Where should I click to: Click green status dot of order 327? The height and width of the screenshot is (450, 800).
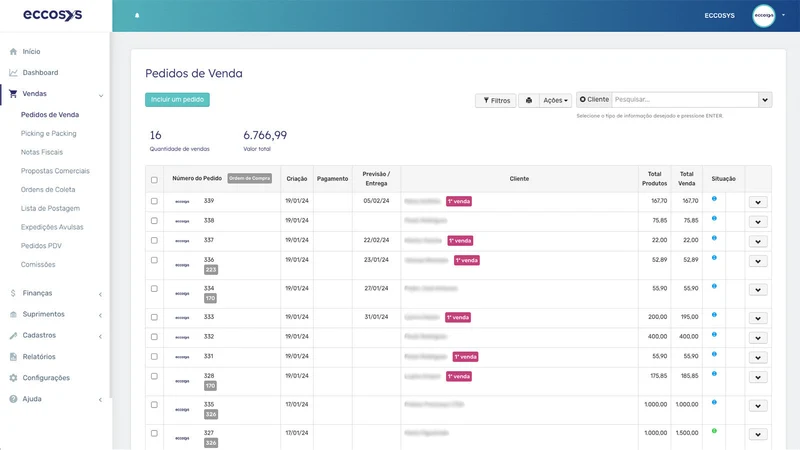(714, 431)
